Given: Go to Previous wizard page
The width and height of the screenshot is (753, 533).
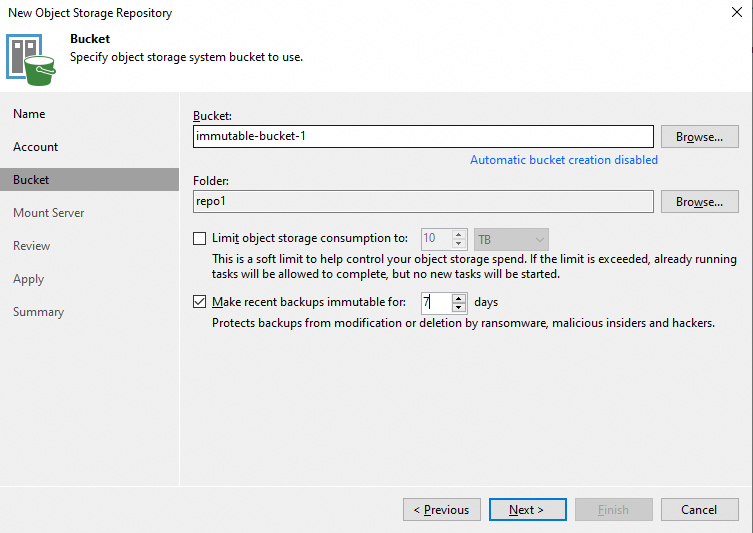Looking at the screenshot, I should (441, 509).
